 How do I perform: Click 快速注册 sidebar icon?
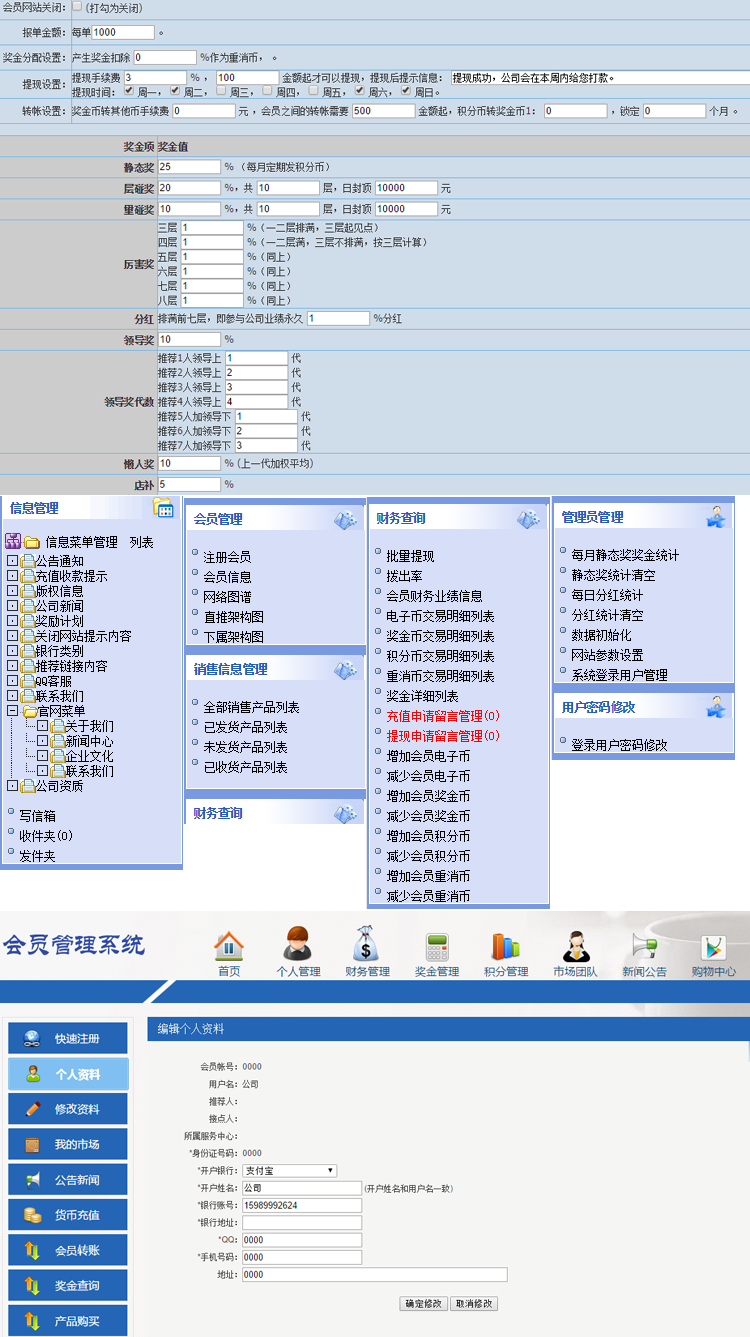(x=33, y=1038)
